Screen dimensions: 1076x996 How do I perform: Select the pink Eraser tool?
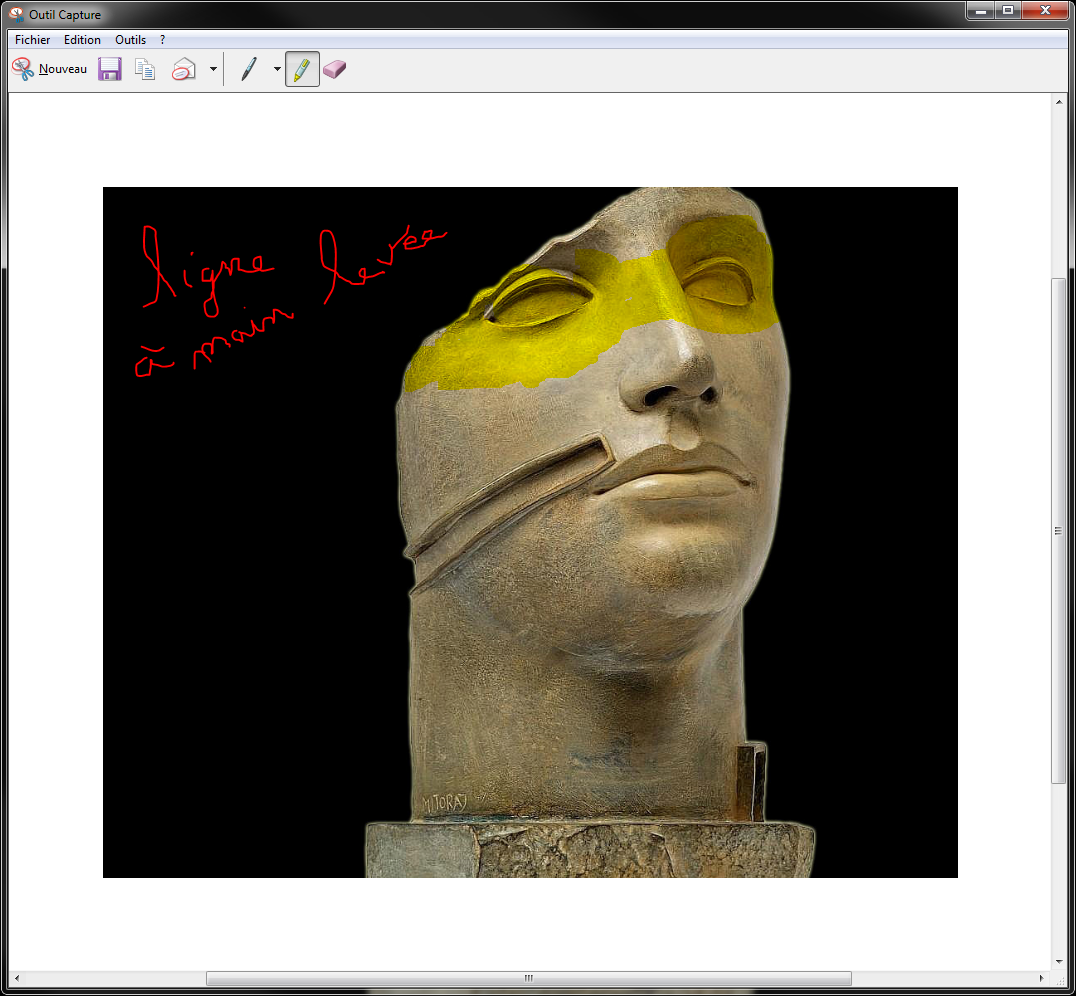(x=335, y=69)
